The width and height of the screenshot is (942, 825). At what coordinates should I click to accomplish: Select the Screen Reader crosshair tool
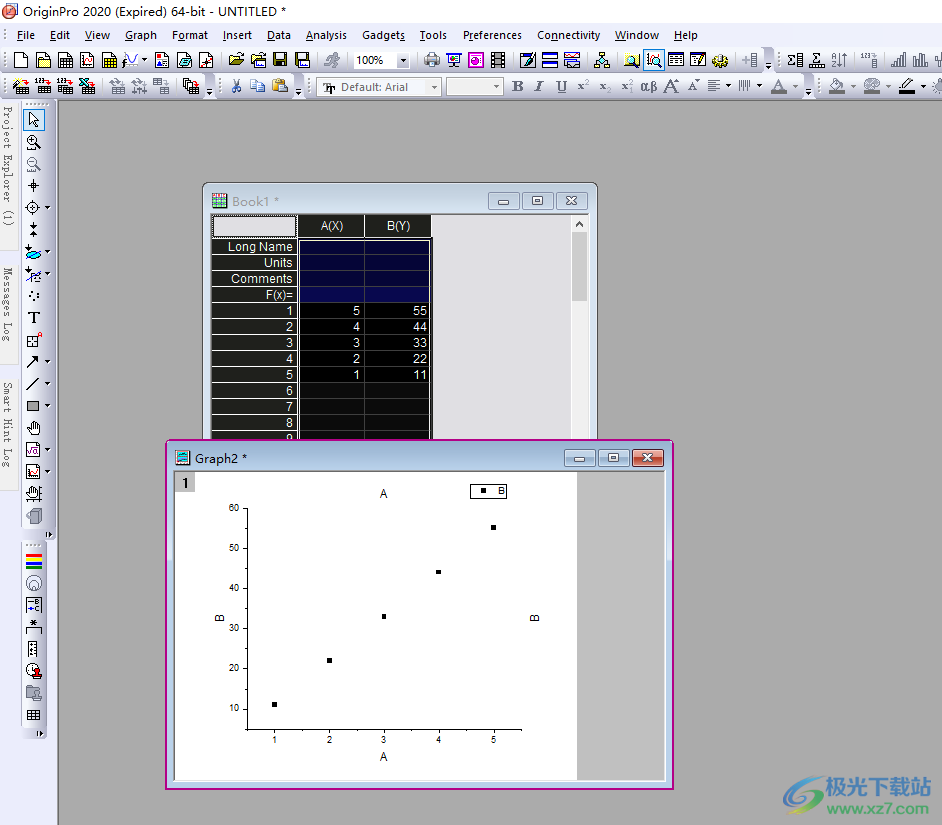tap(33, 186)
